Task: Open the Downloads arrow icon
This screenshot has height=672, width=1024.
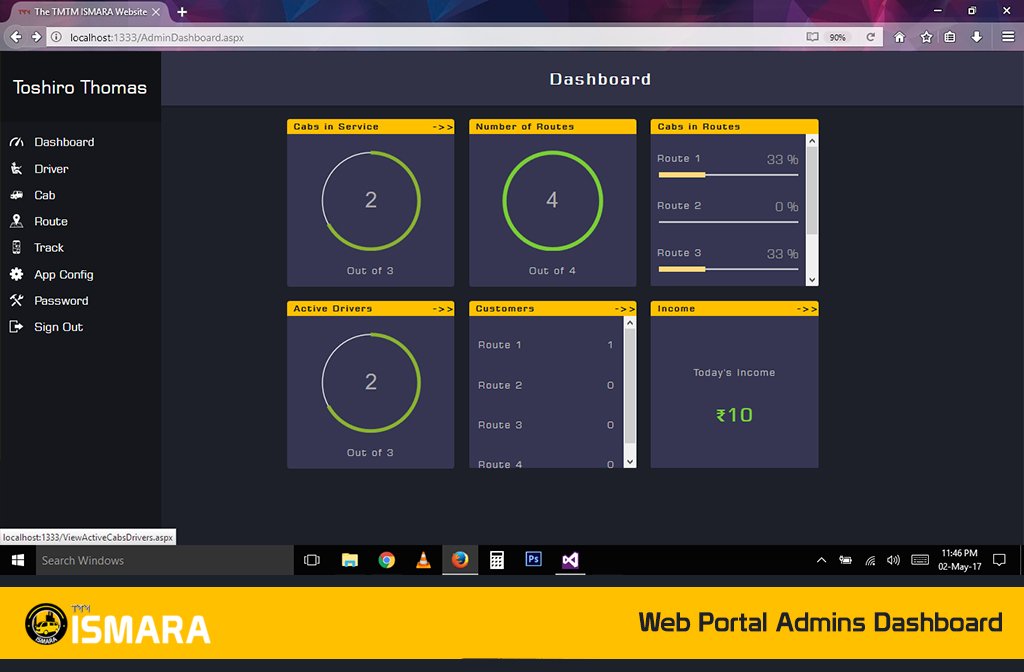Action: [x=976, y=37]
